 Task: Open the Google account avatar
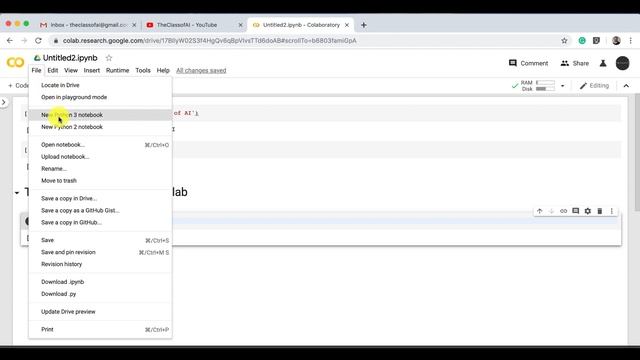click(x=622, y=63)
